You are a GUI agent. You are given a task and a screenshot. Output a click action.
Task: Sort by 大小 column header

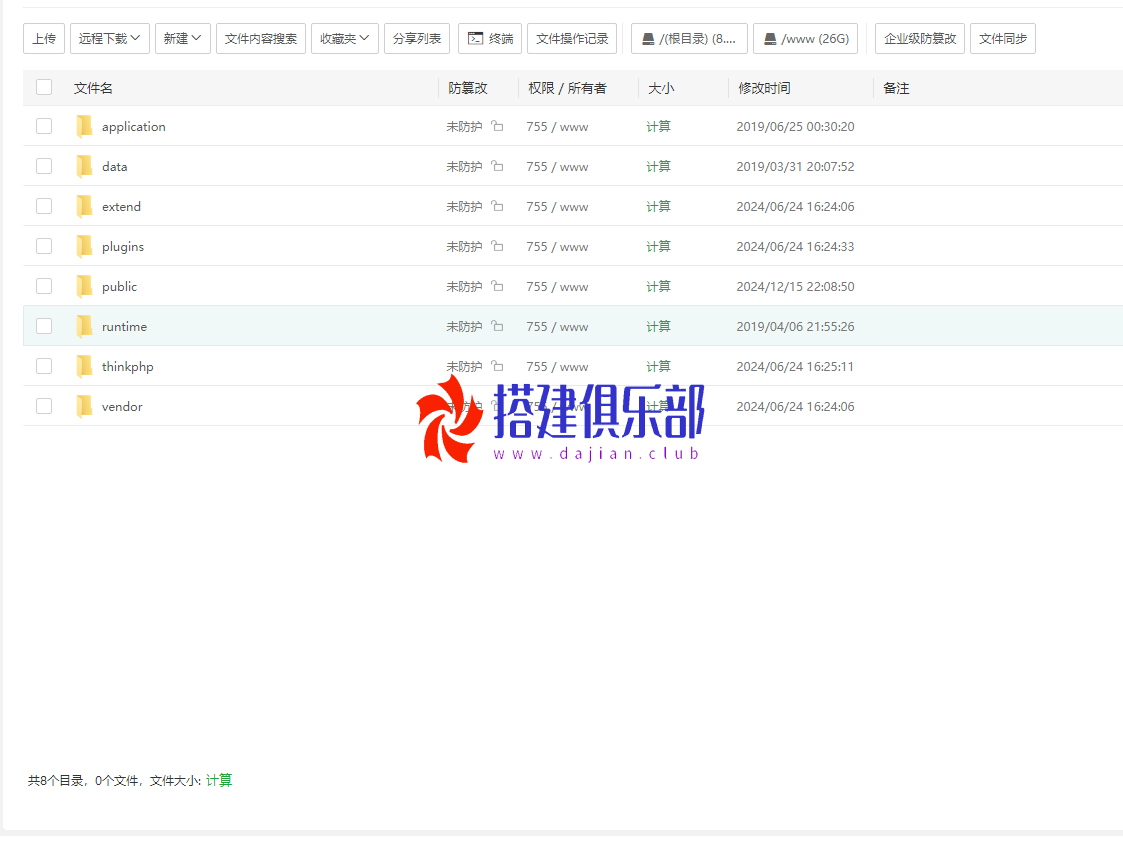point(661,88)
